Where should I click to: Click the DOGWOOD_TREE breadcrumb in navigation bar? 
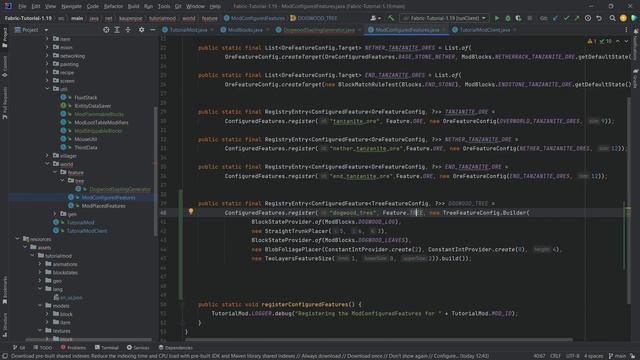click(x=313, y=18)
